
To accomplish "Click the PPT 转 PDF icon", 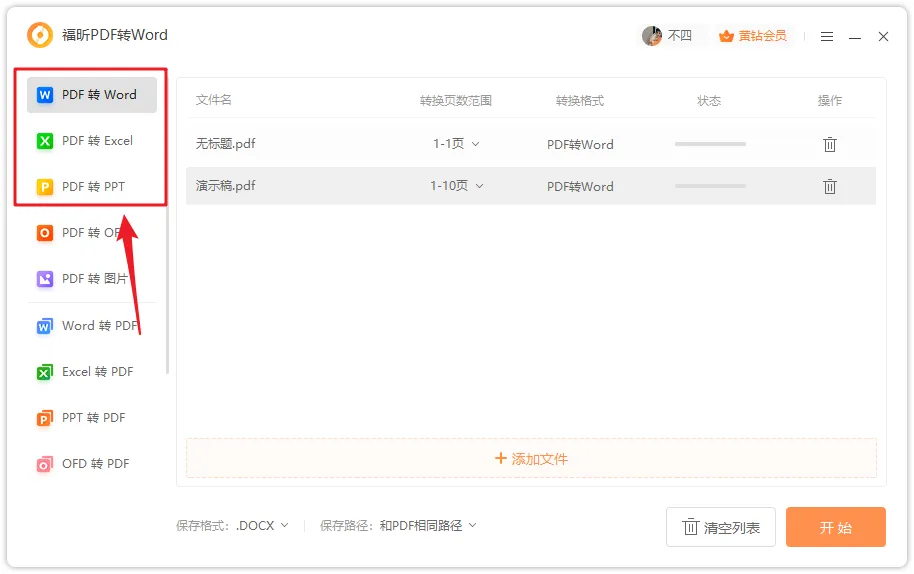I will click(x=45, y=418).
